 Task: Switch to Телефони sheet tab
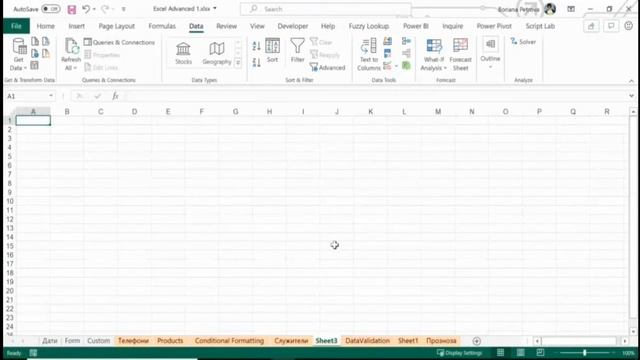[133, 340]
